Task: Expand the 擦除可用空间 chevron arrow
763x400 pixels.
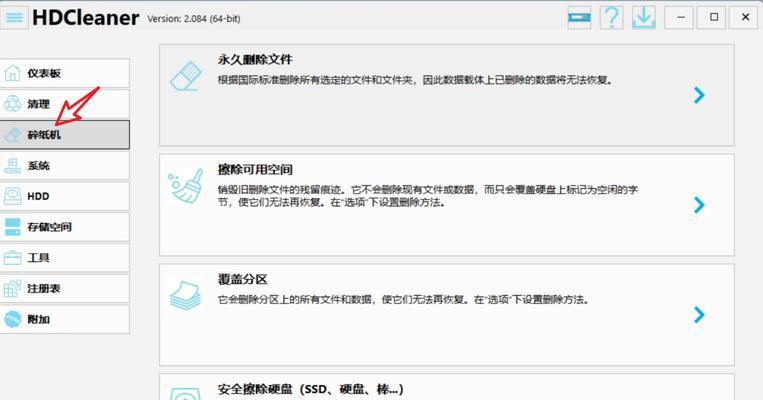Action: tap(699, 205)
